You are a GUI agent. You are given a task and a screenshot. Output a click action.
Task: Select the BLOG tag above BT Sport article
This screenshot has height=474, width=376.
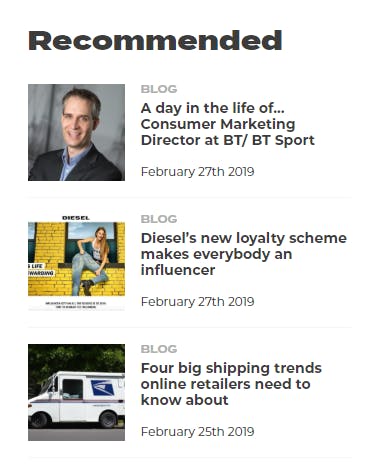point(159,89)
